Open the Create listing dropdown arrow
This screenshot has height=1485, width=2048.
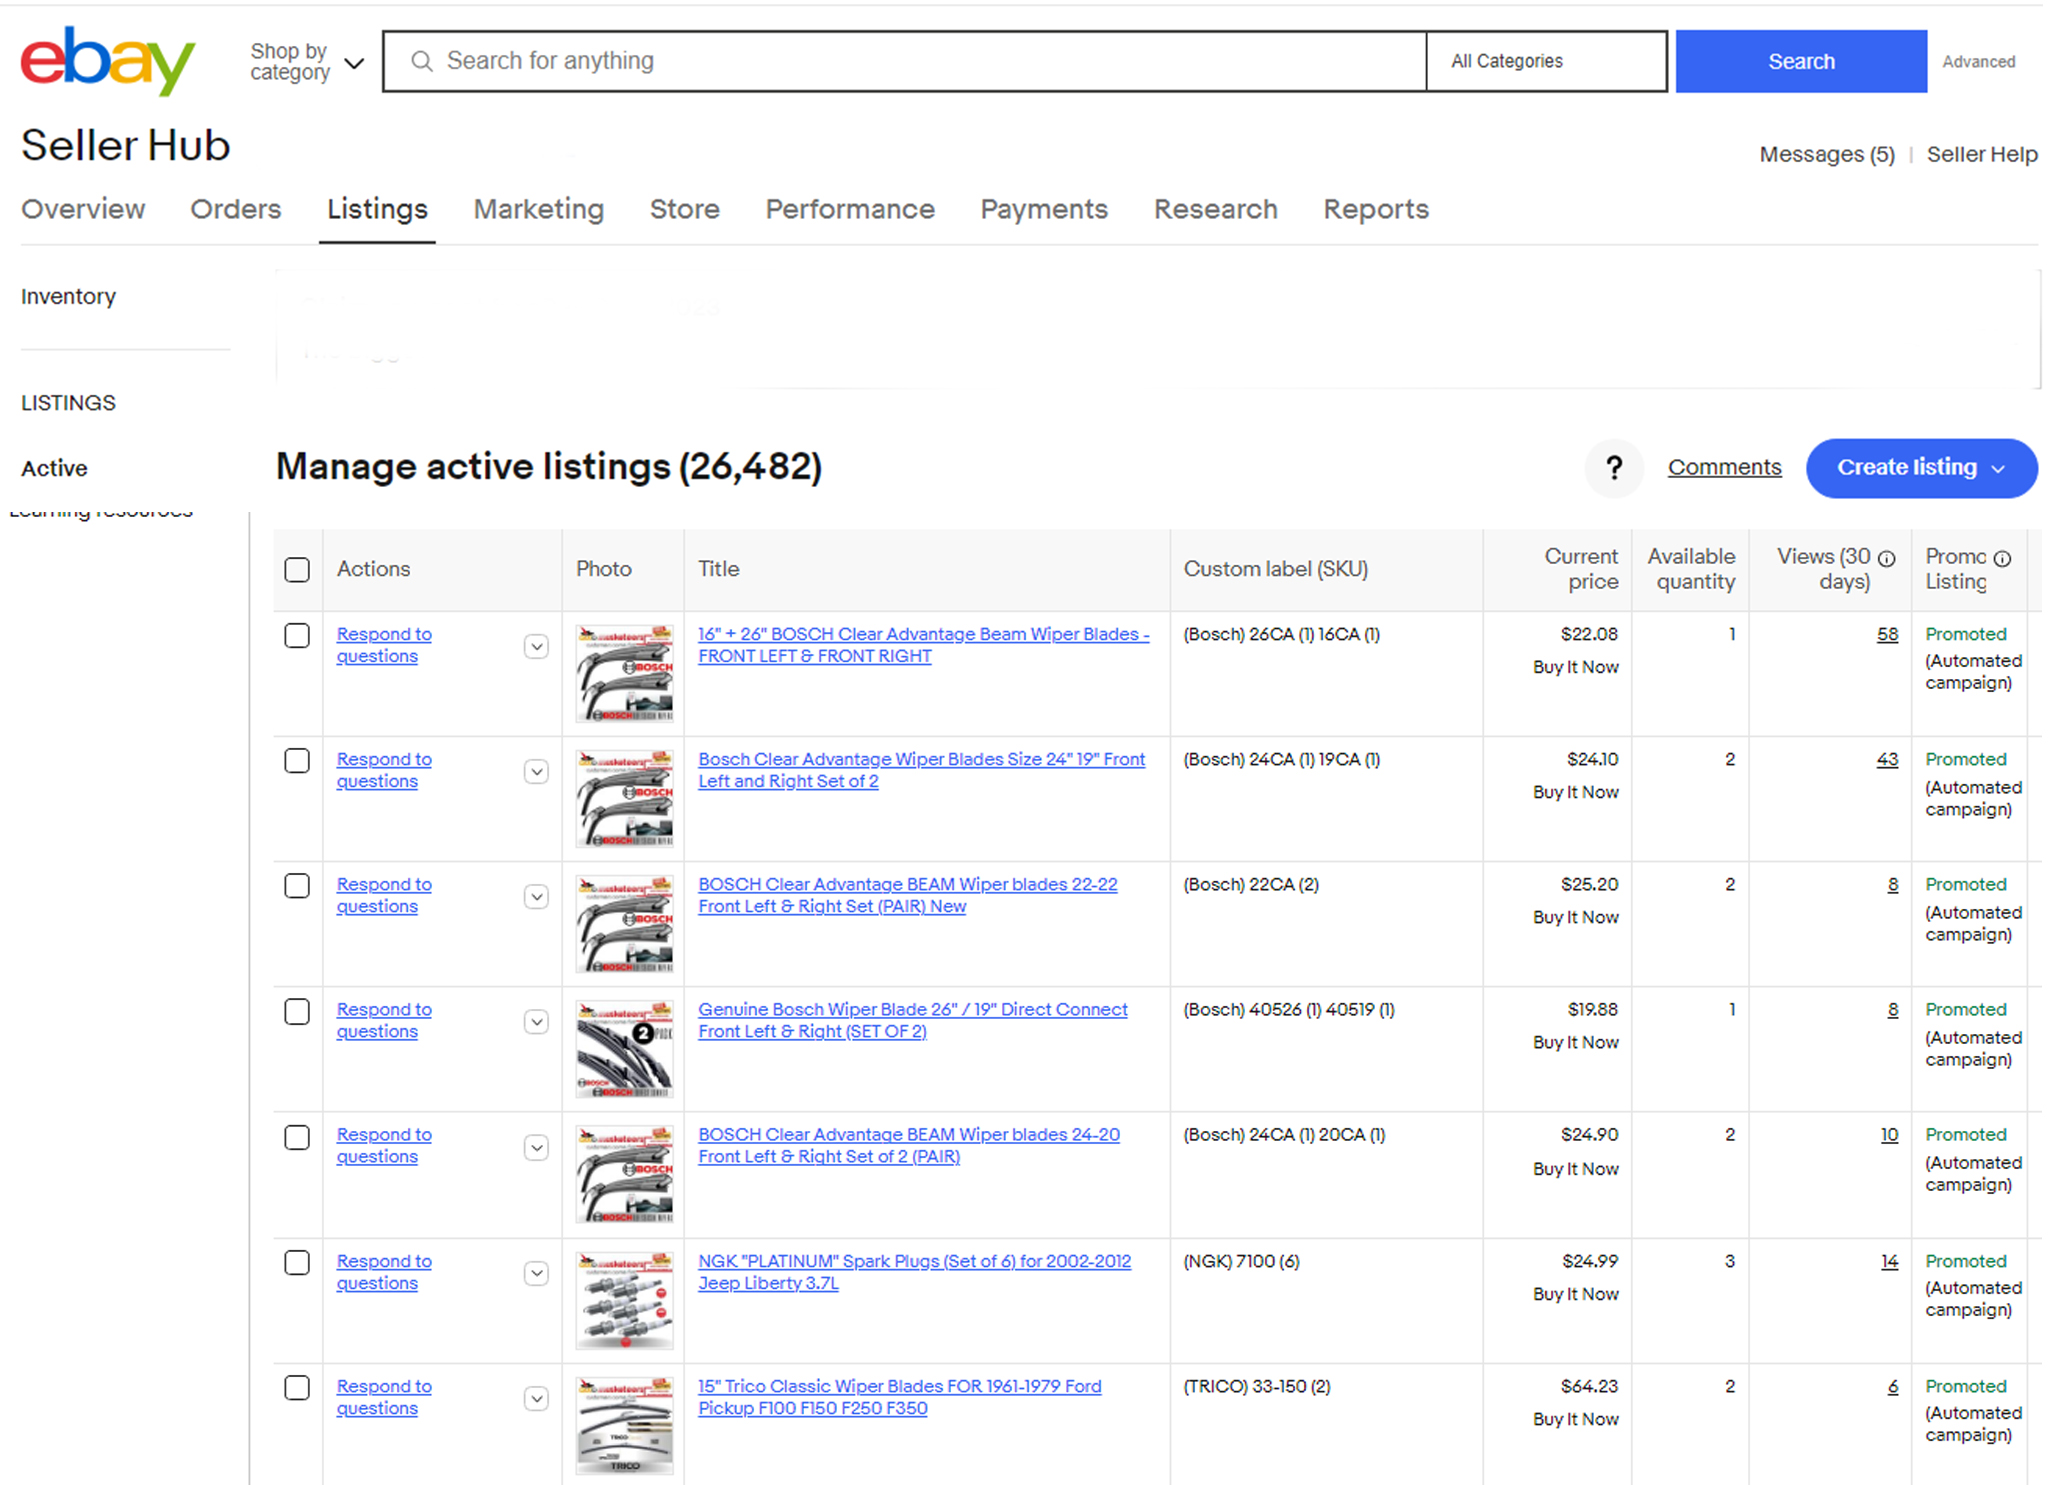pyautogui.click(x=1999, y=468)
